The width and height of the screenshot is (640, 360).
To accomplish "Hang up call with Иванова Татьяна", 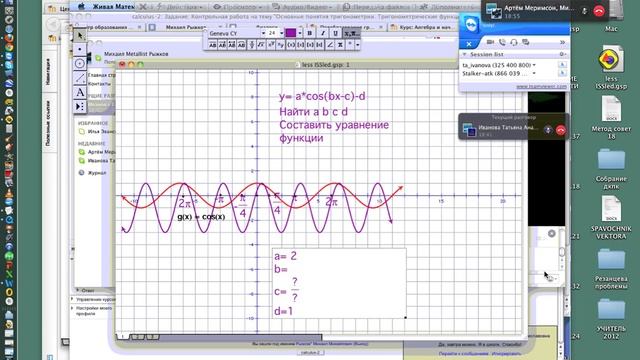I will pos(560,130).
